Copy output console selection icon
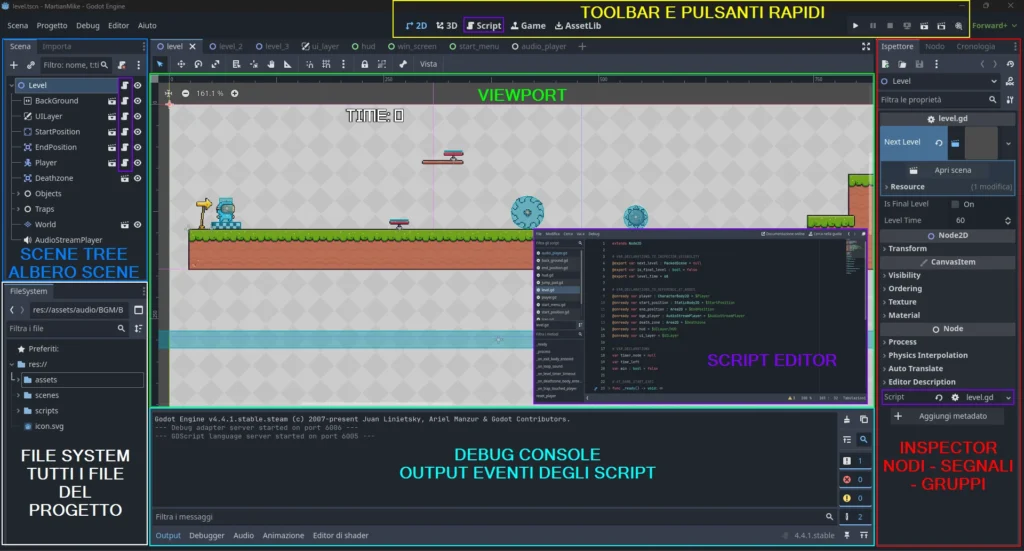The image size is (1024, 551). click(863, 420)
